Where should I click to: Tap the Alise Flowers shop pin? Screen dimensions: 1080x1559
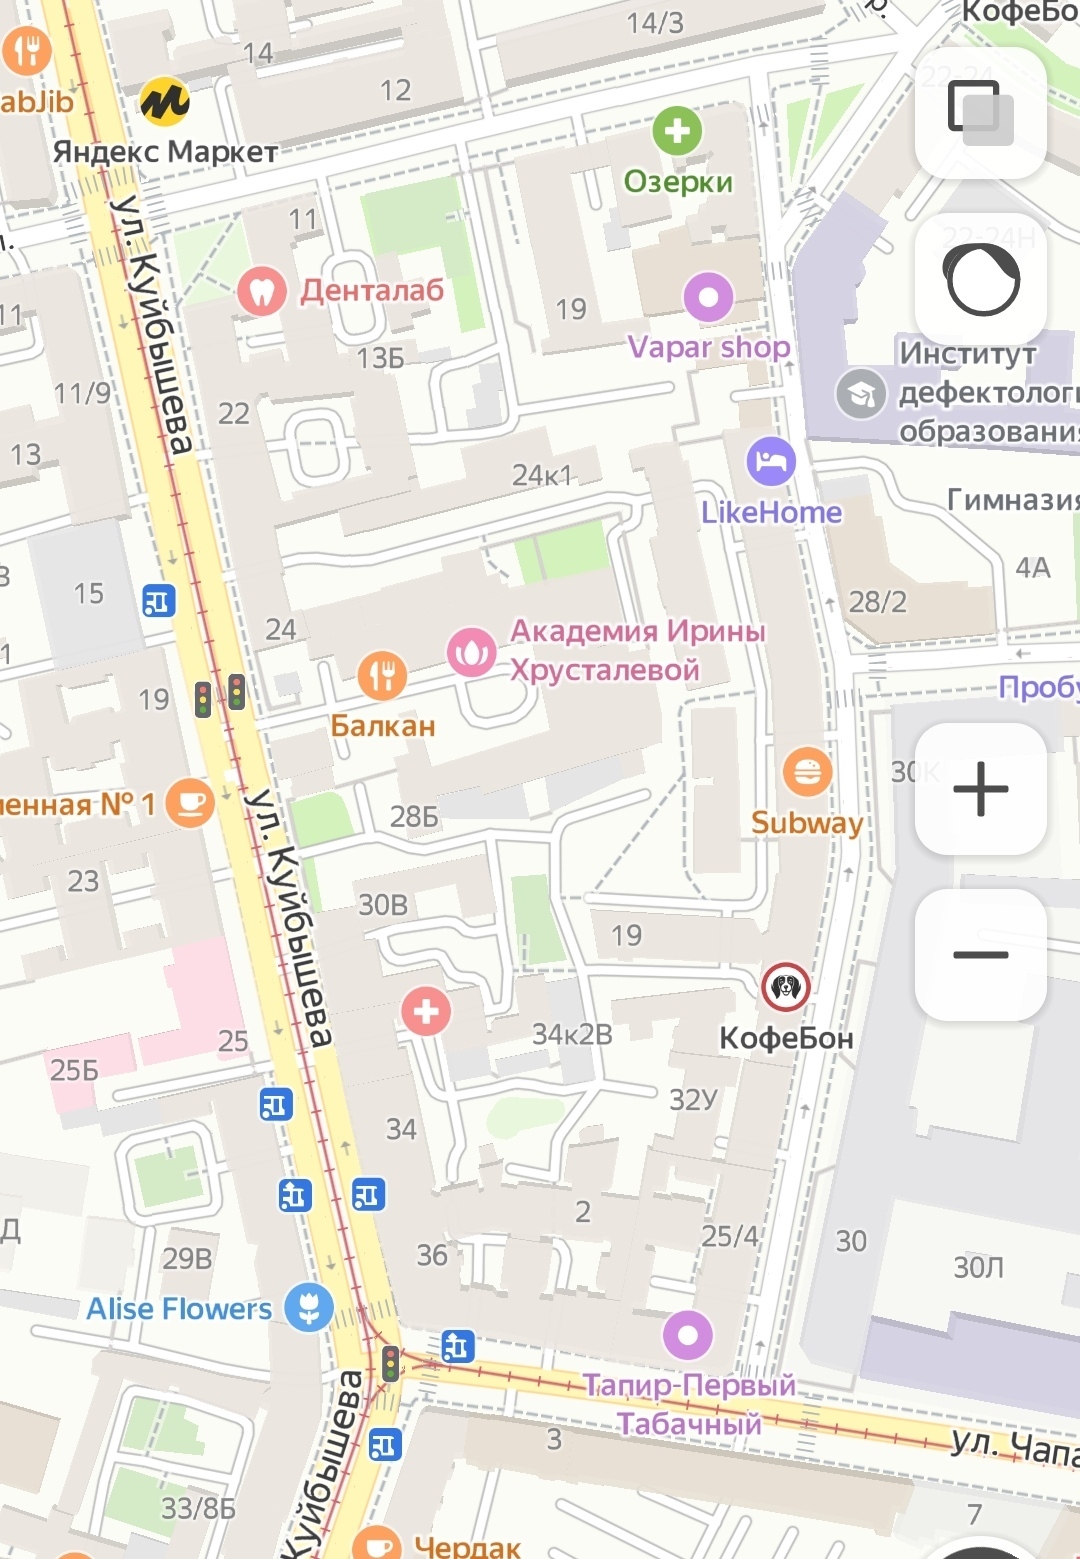(309, 1306)
